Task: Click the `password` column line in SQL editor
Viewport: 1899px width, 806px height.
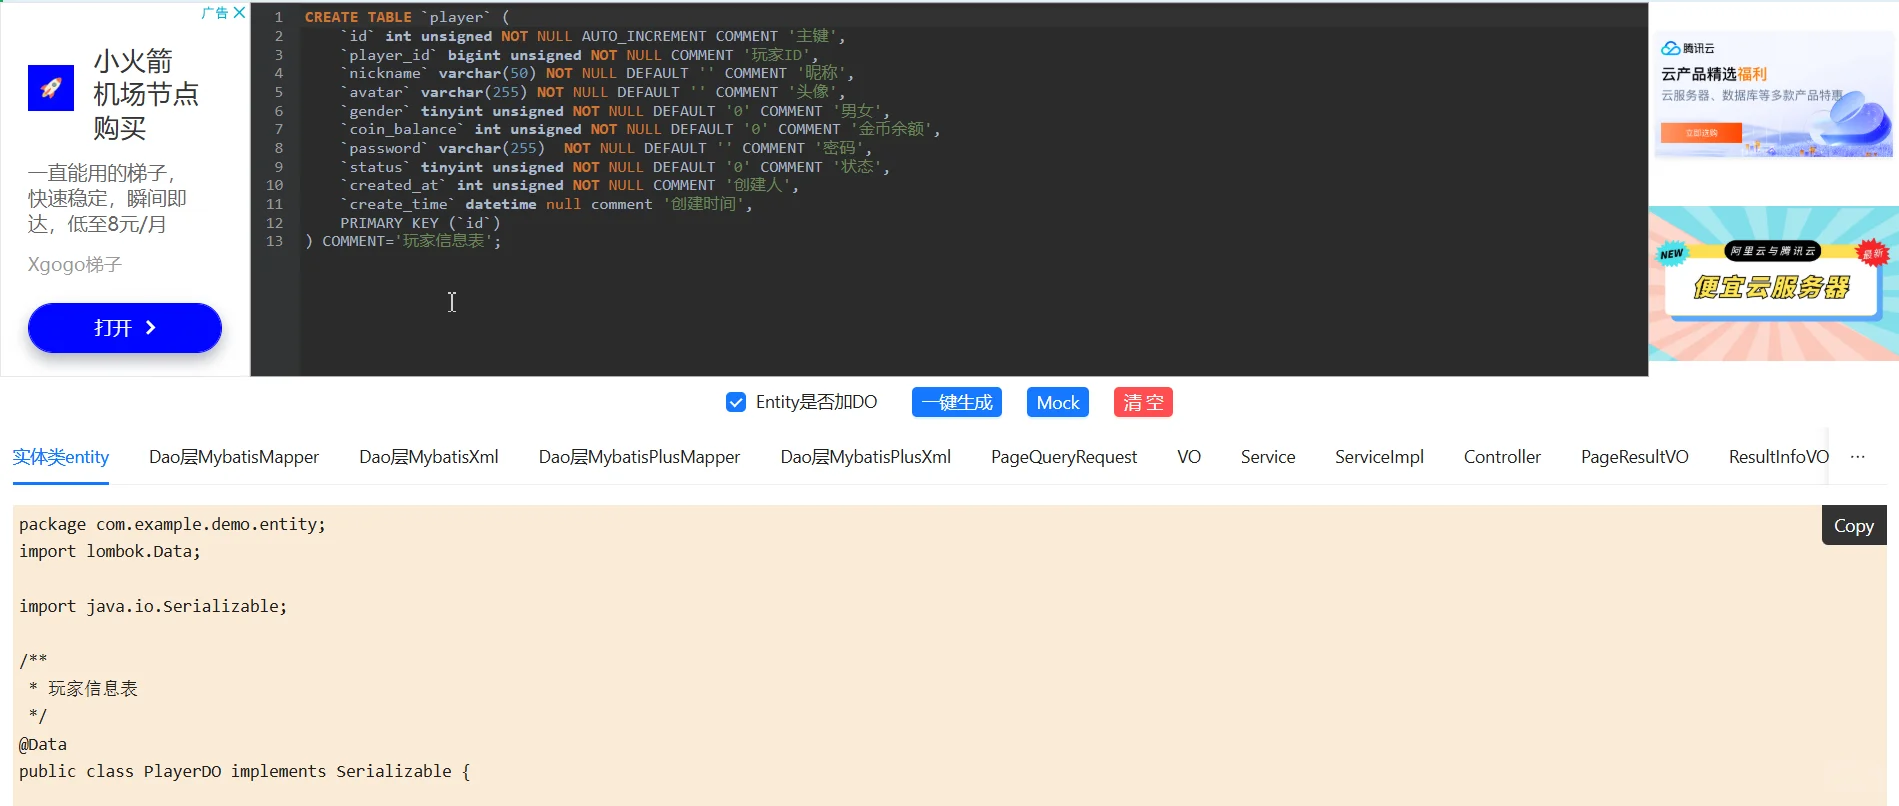Action: [606, 148]
